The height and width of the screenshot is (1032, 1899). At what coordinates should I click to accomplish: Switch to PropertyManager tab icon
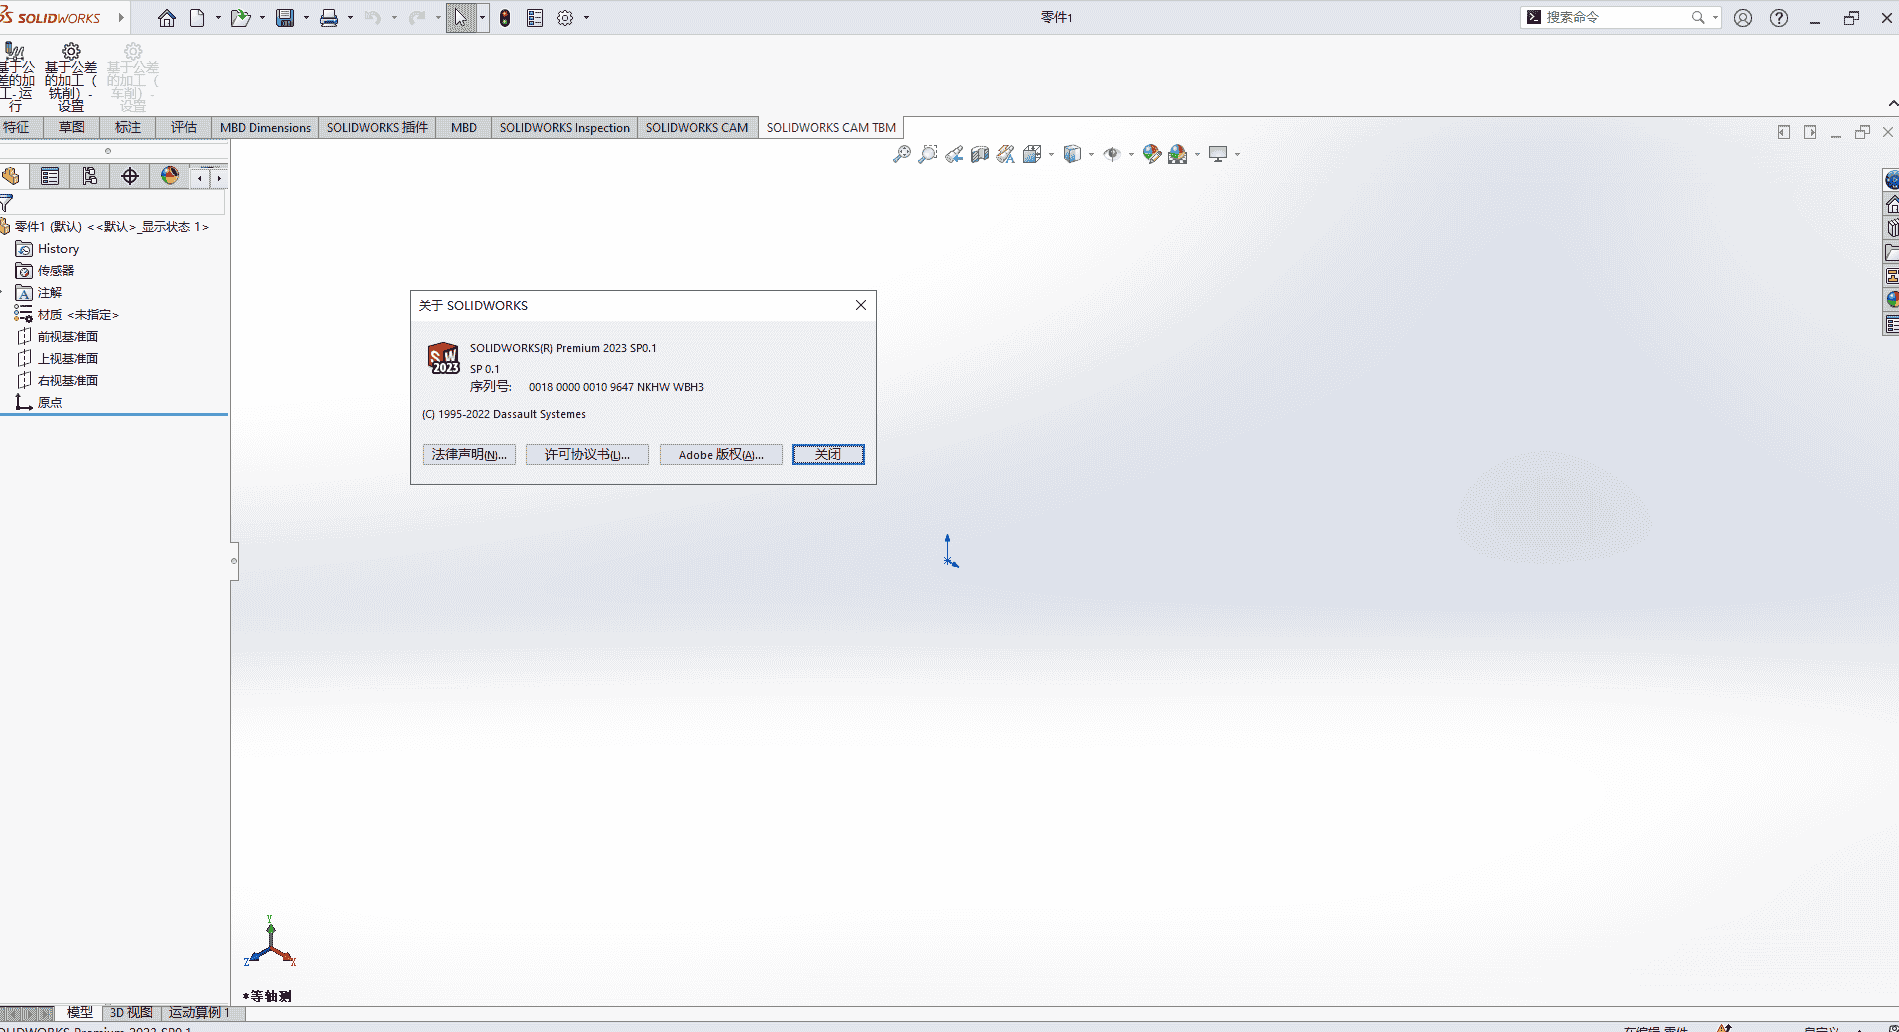pos(50,176)
